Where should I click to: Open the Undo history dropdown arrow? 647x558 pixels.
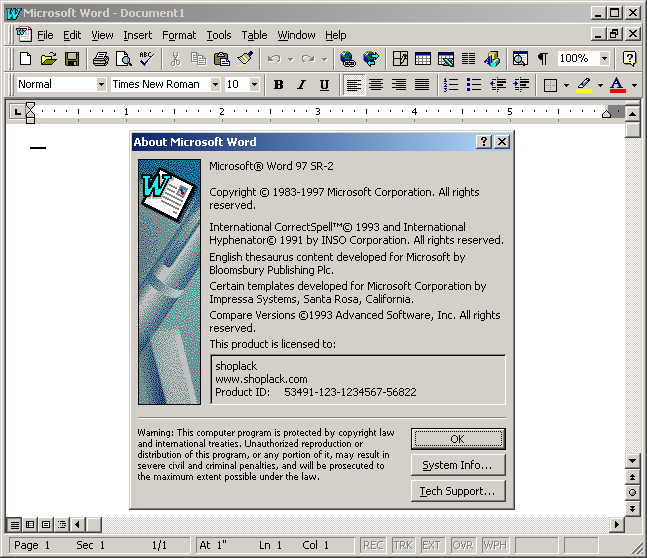coord(290,59)
